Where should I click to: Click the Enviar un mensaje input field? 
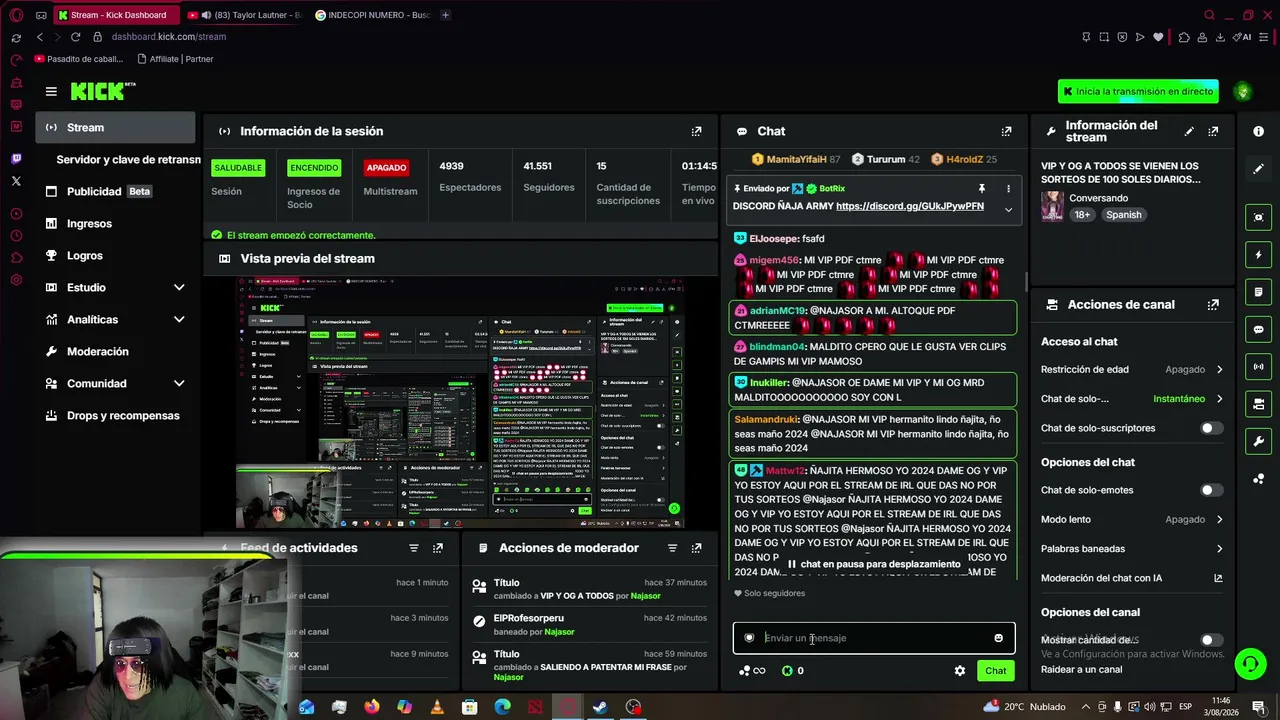pyautogui.click(x=874, y=638)
